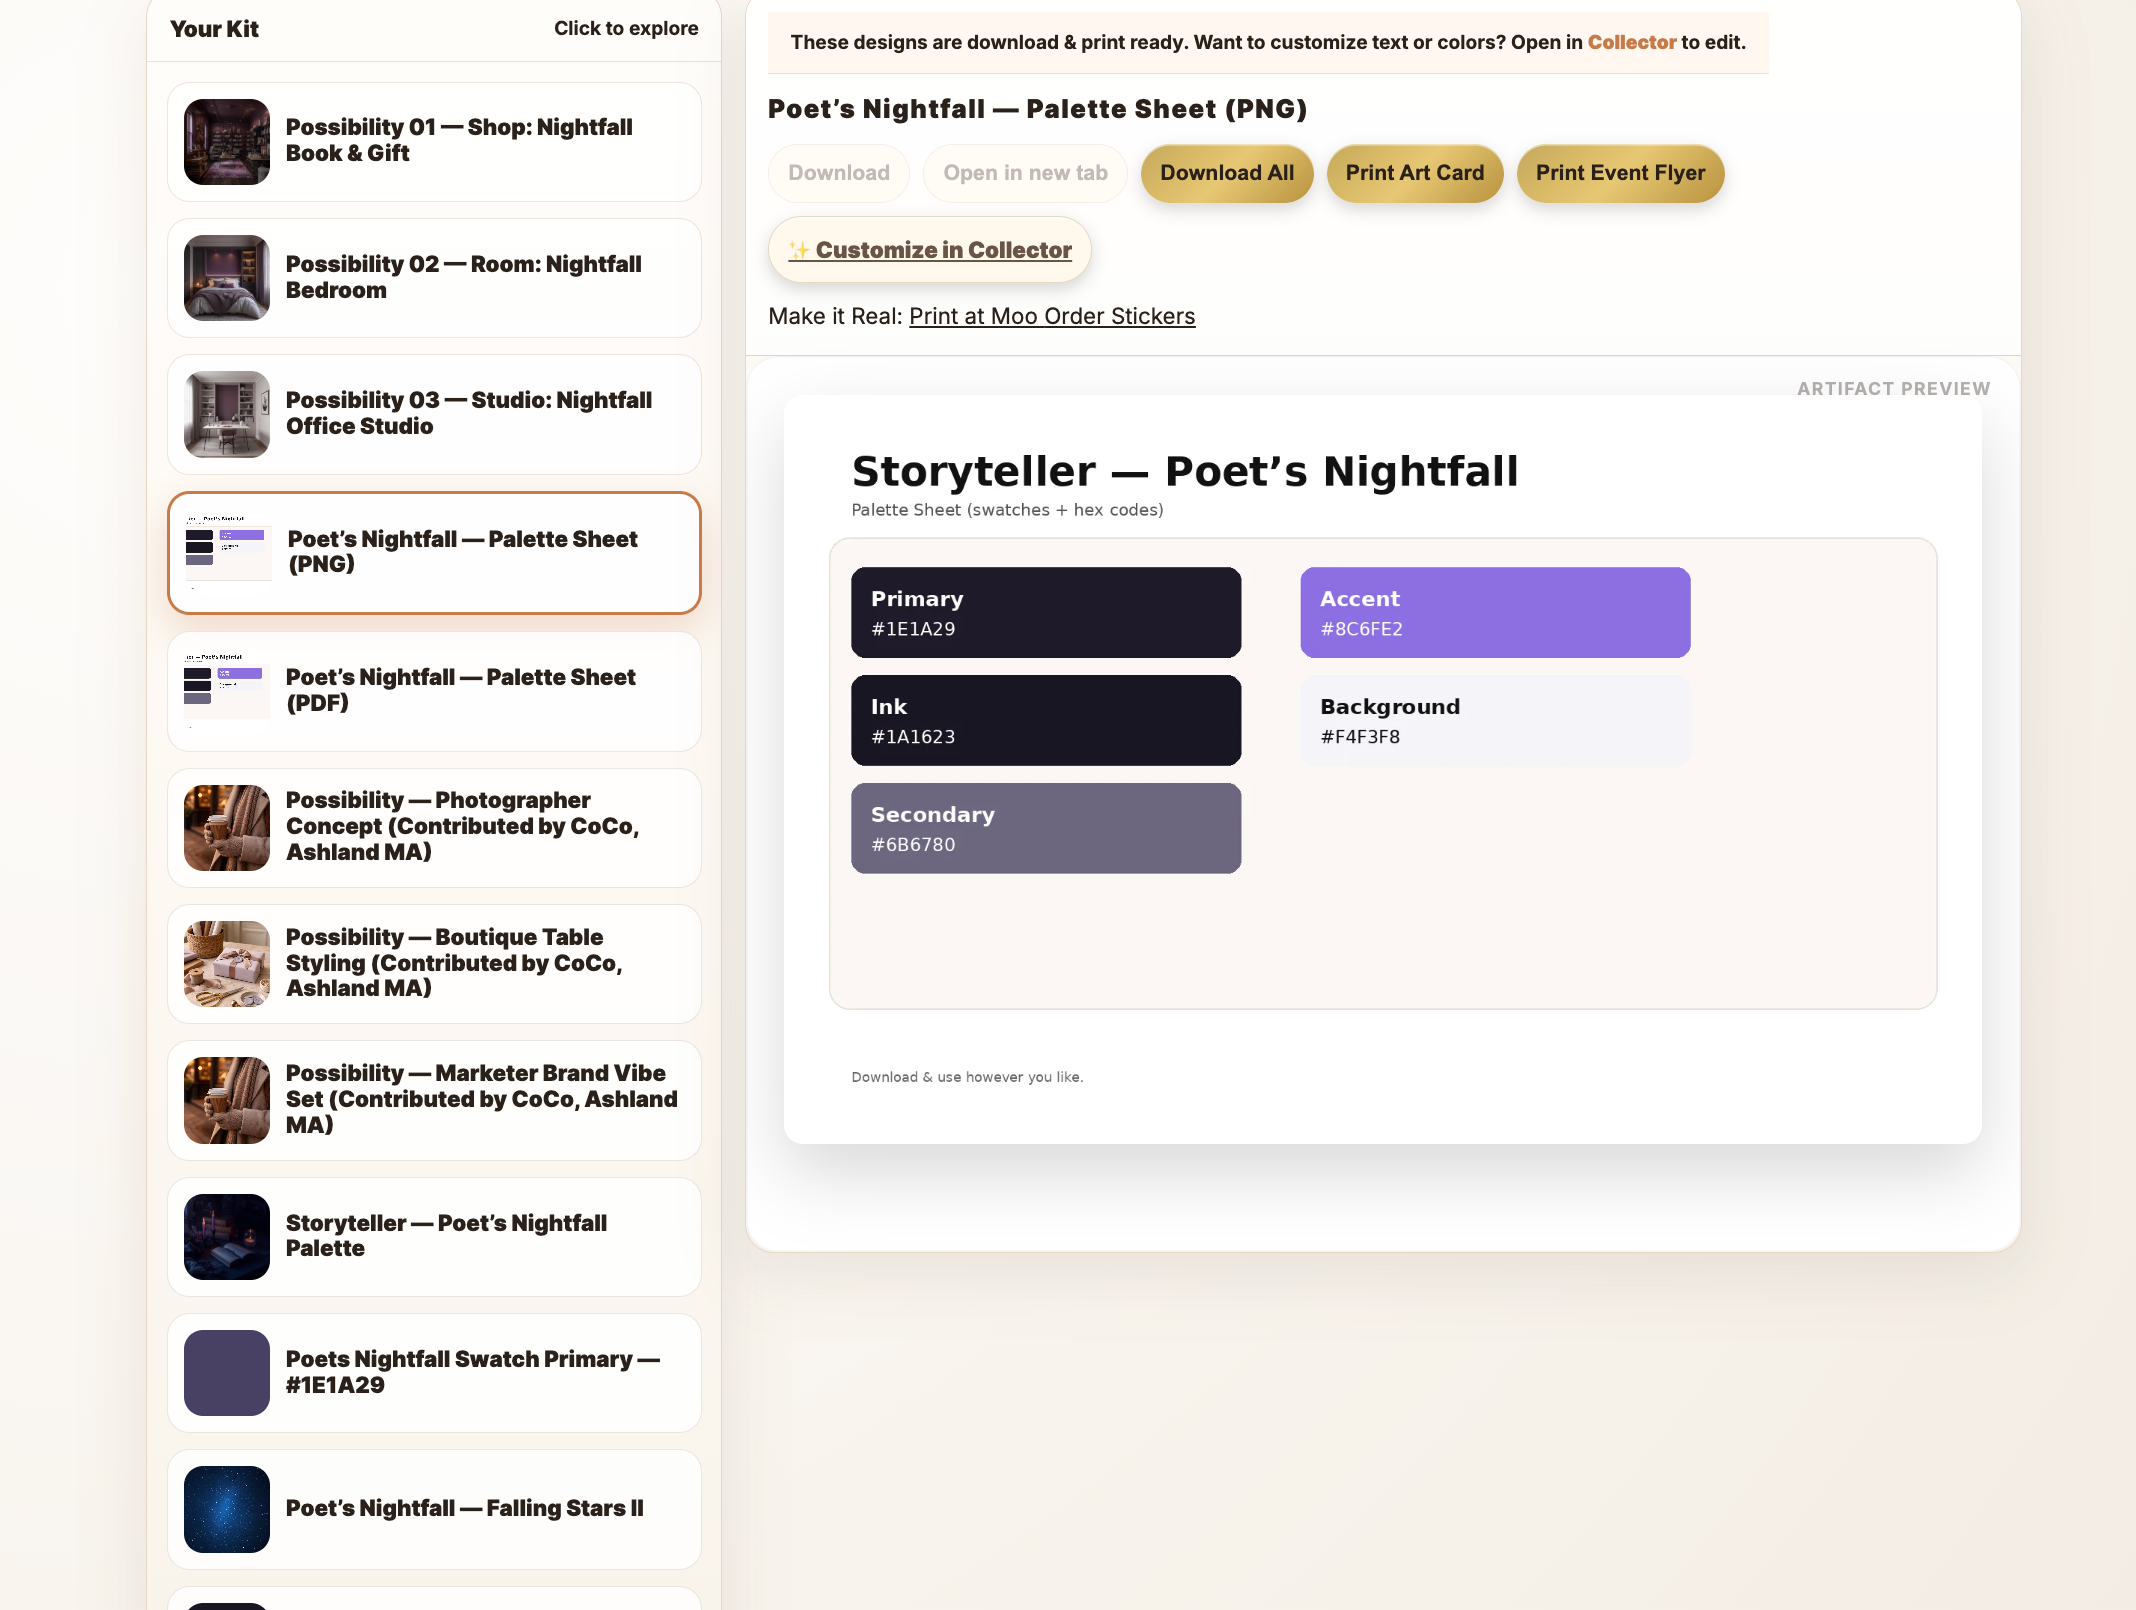Screen dimensions: 2136x1610
Task: Open the Nightfall Book & Gift shop thumbnail
Action: (227, 142)
